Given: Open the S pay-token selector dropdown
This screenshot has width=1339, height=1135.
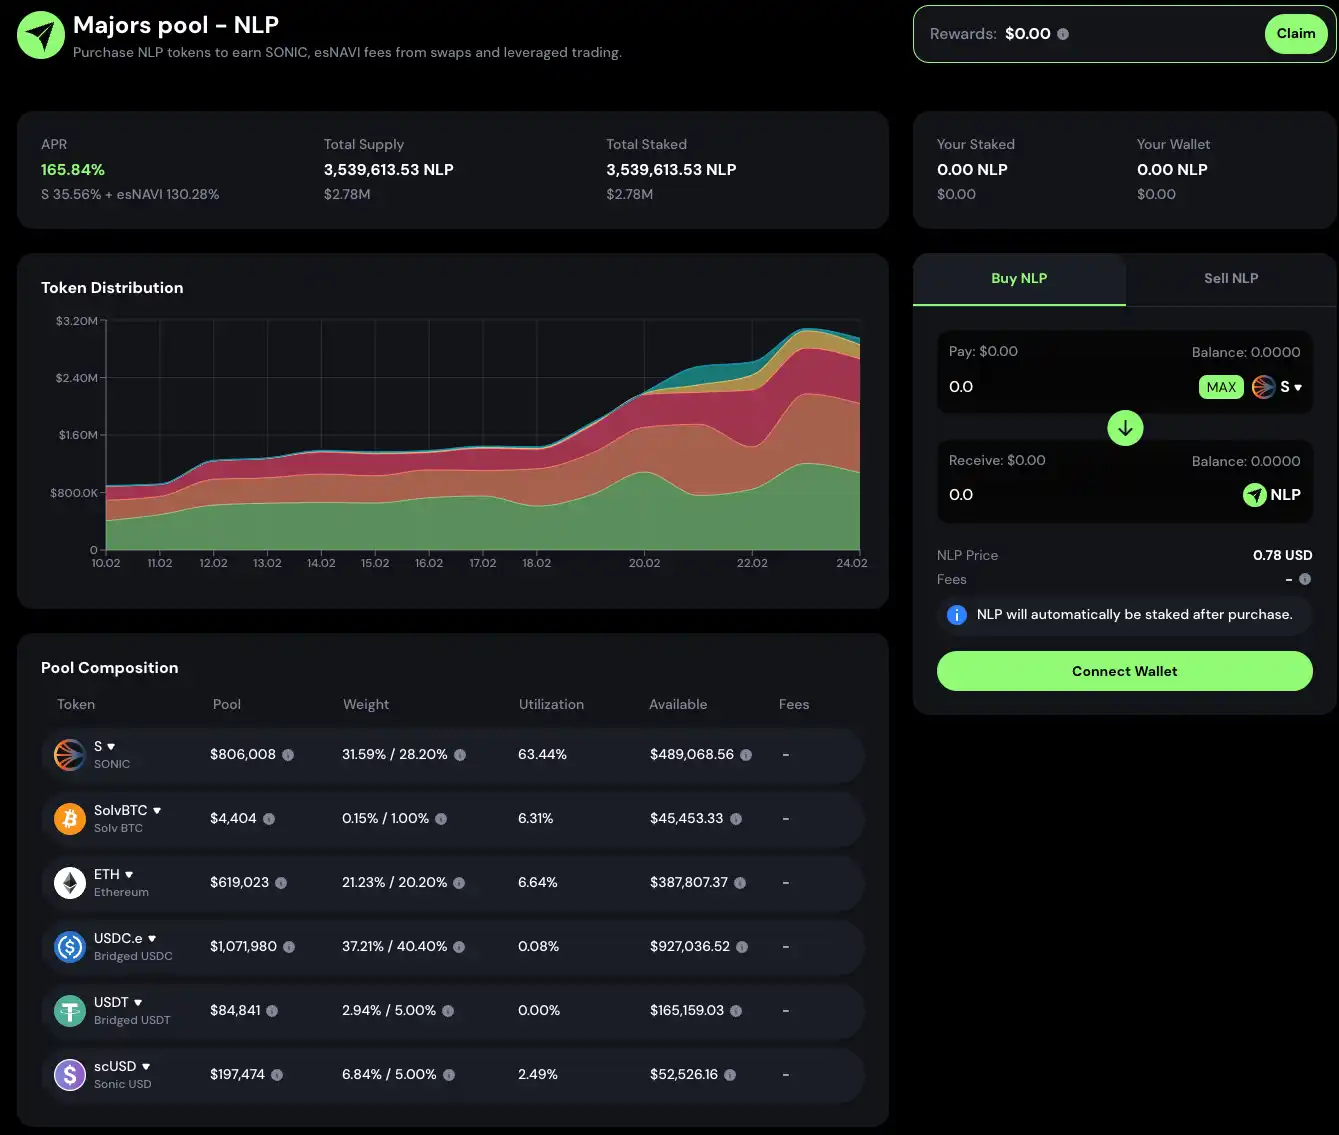Looking at the screenshot, I should 1278,387.
